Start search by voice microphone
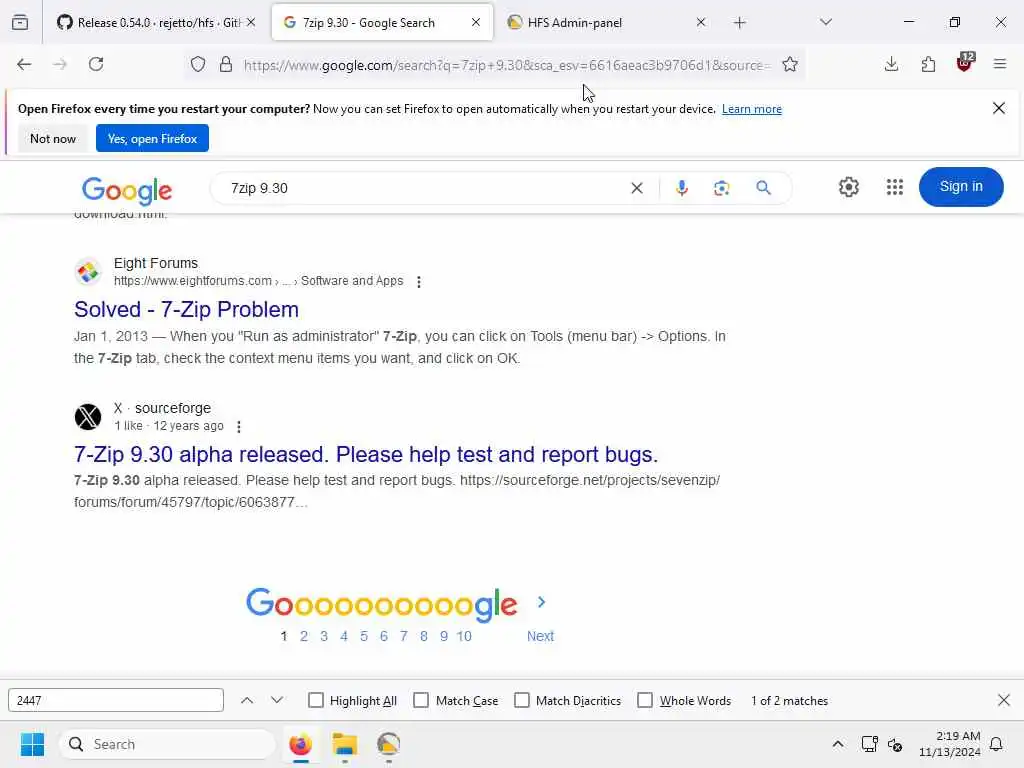Screen dimensions: 1024x768 pyautogui.click(x=681, y=188)
